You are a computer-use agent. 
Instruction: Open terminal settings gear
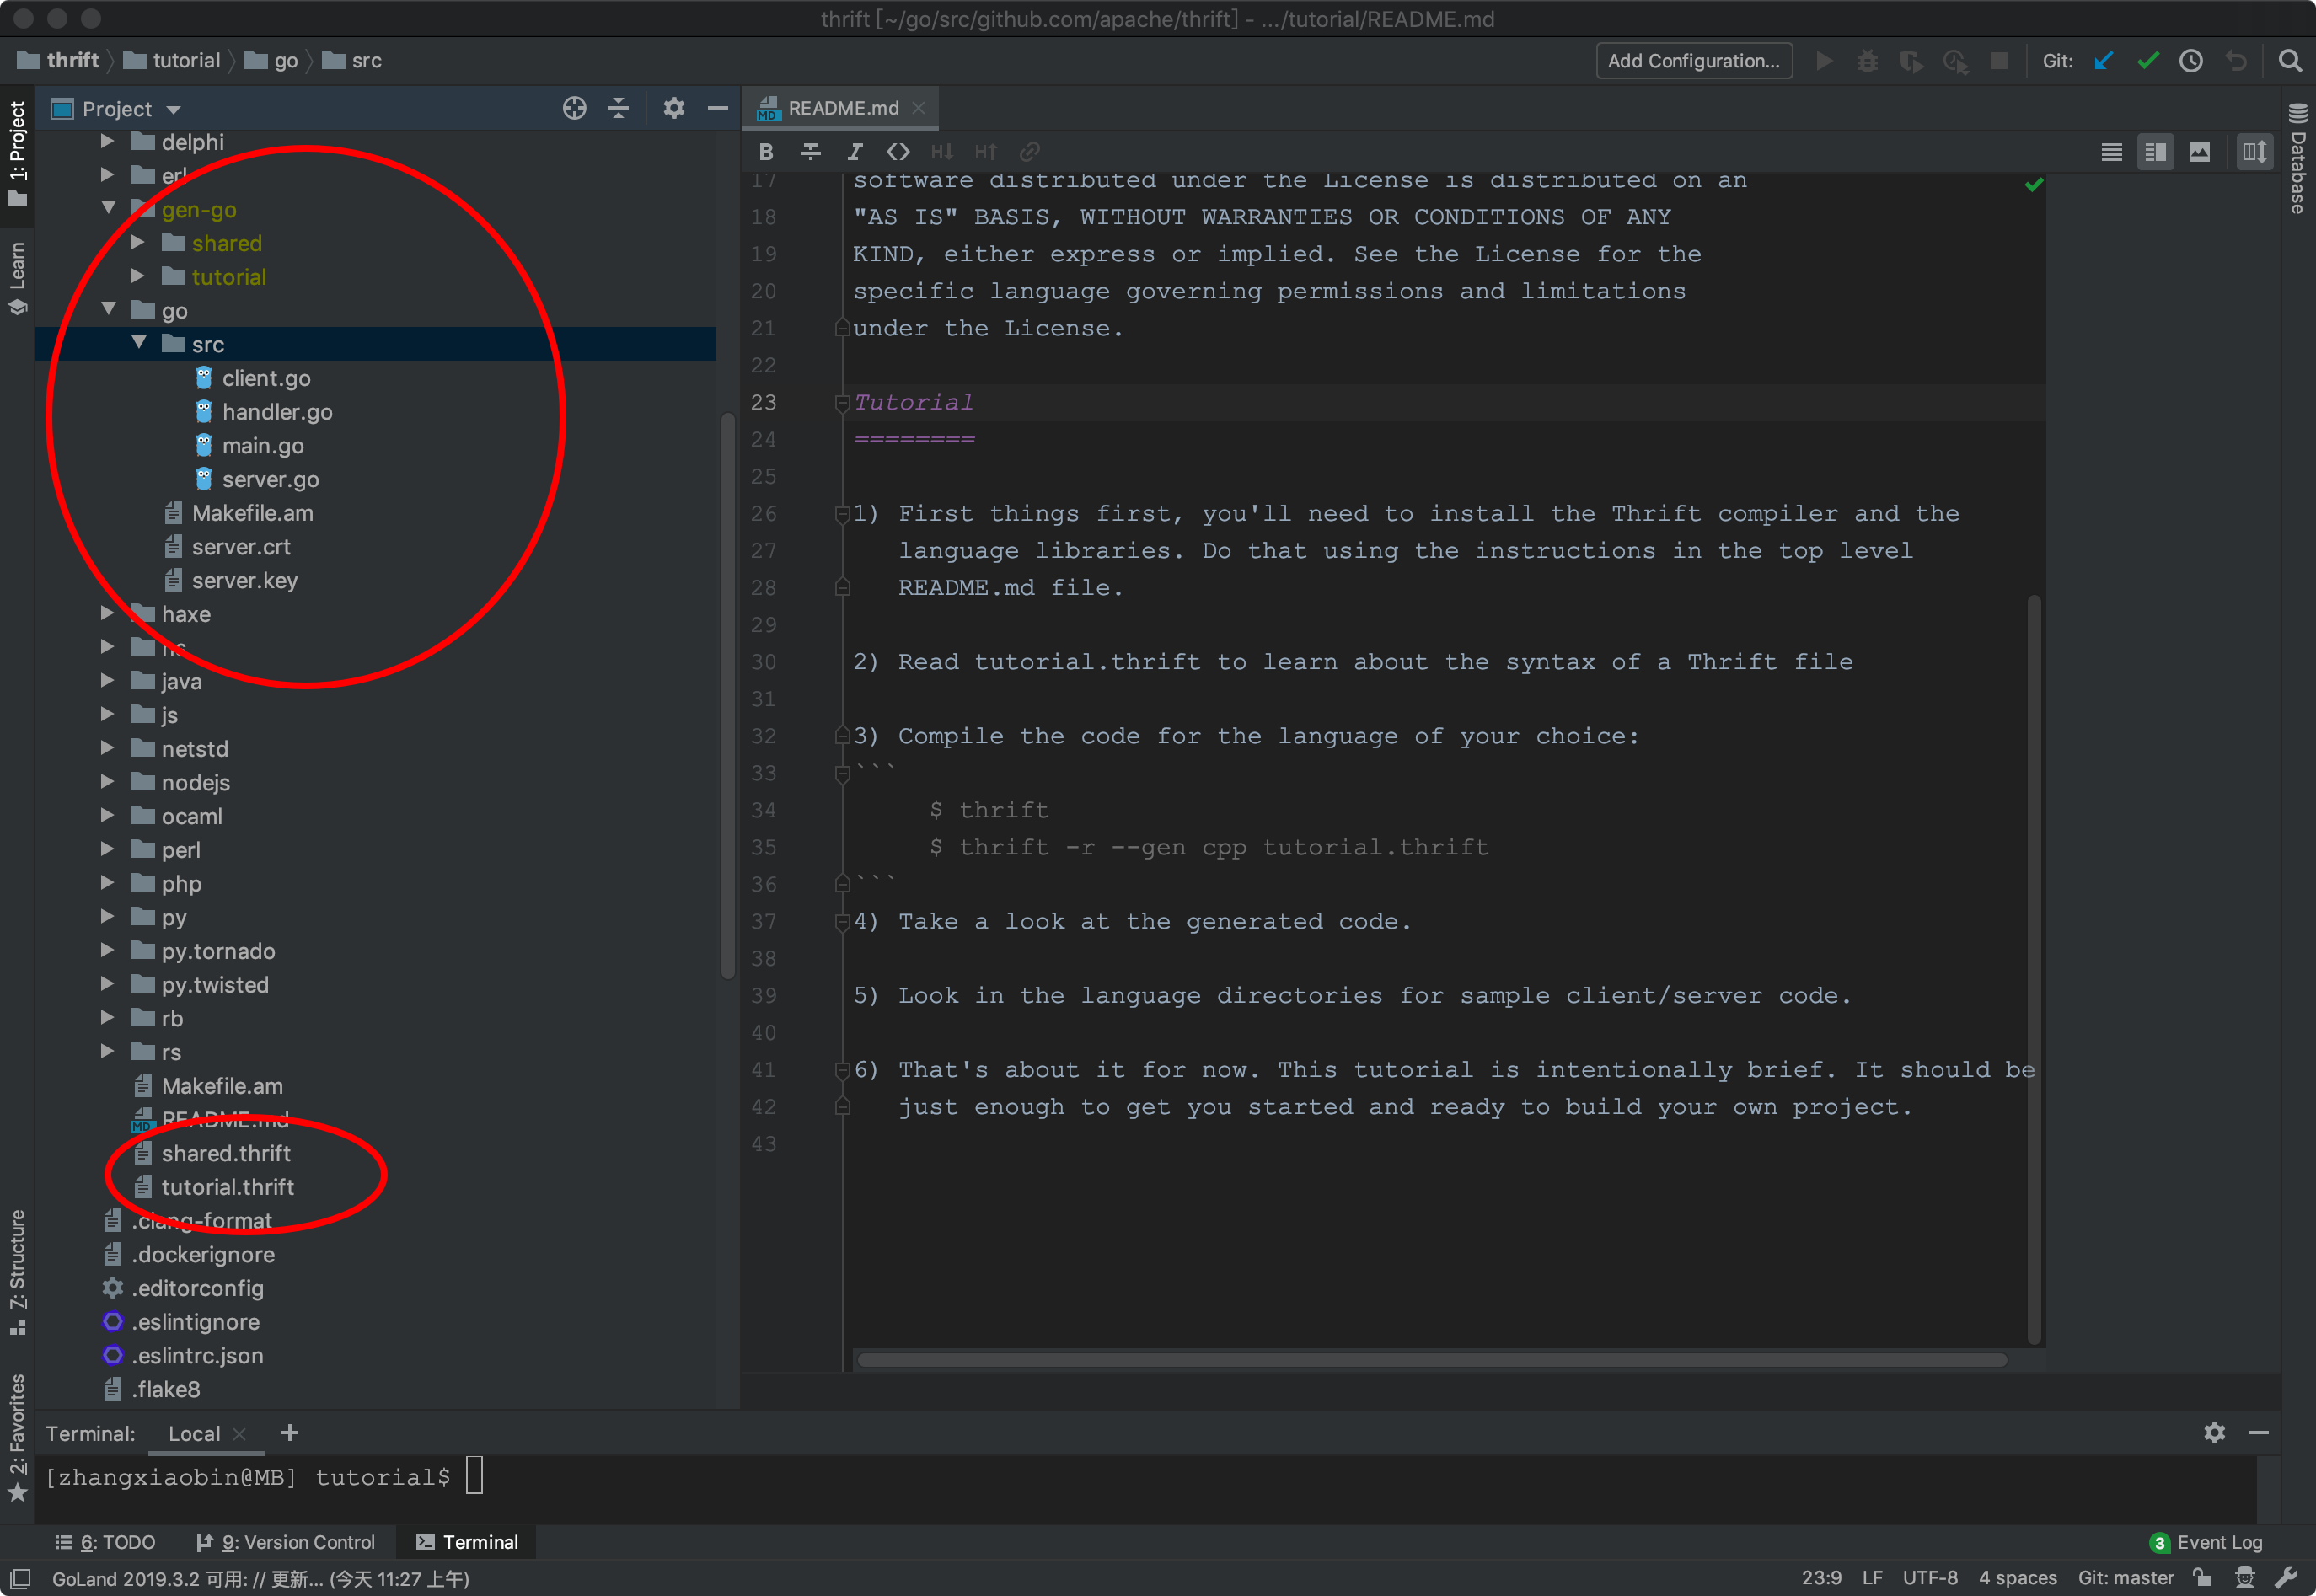coord(2214,1433)
